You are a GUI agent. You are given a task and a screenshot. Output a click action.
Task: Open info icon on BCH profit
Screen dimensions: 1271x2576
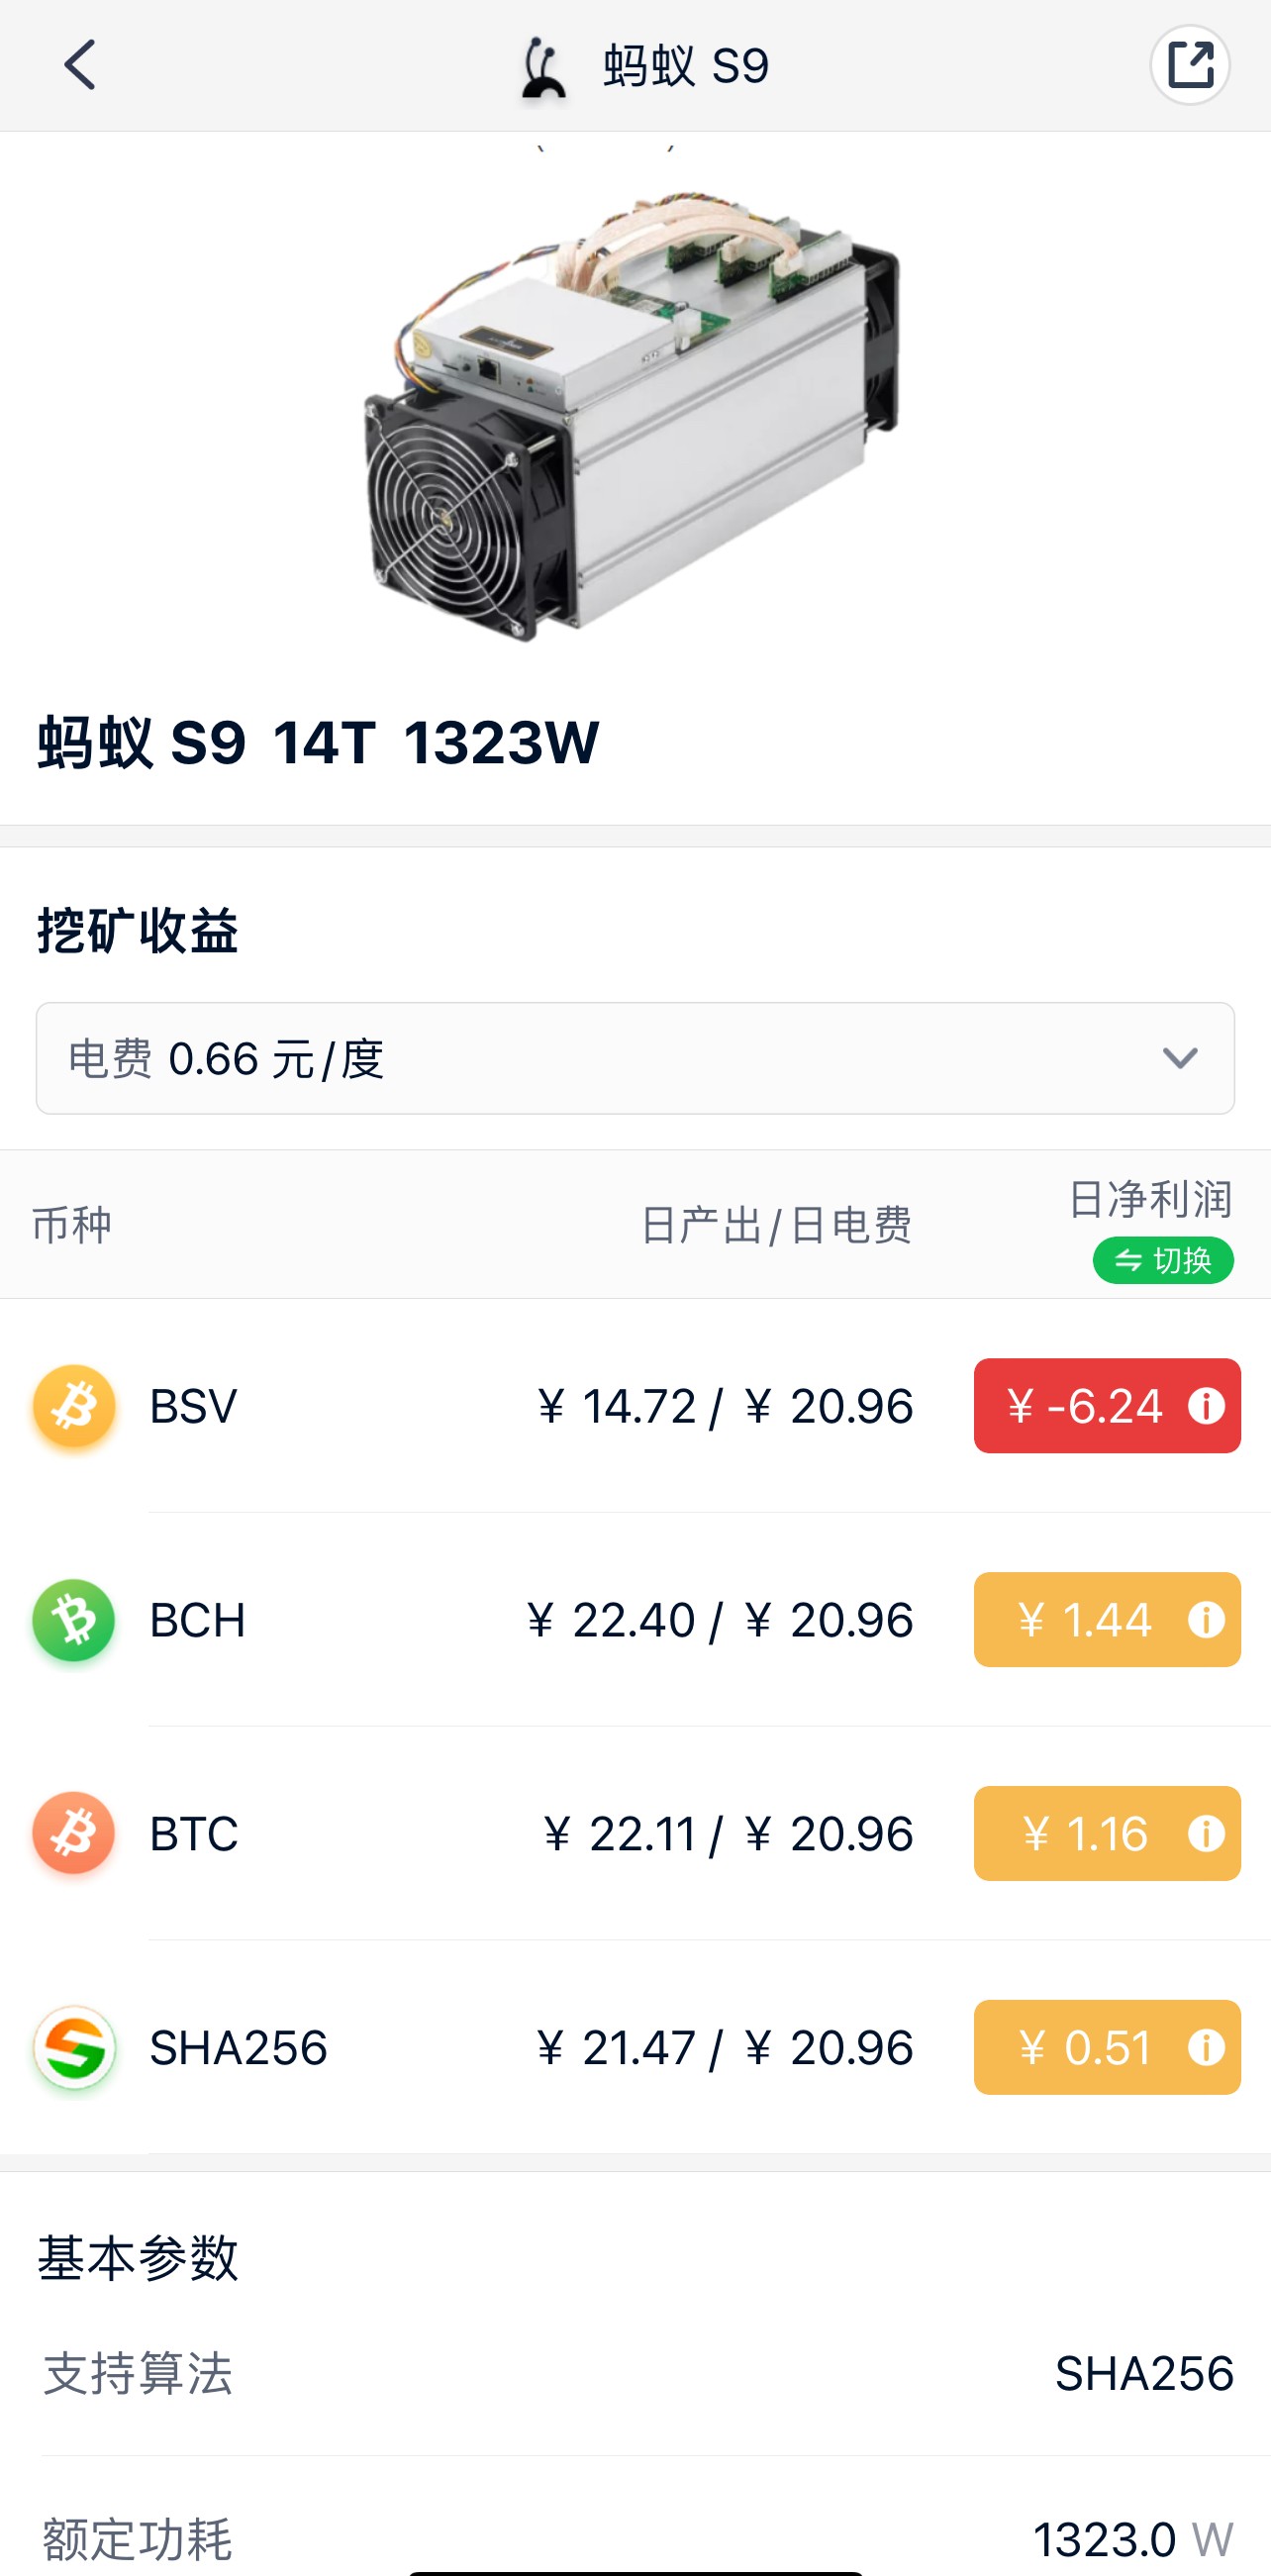(x=1206, y=1620)
